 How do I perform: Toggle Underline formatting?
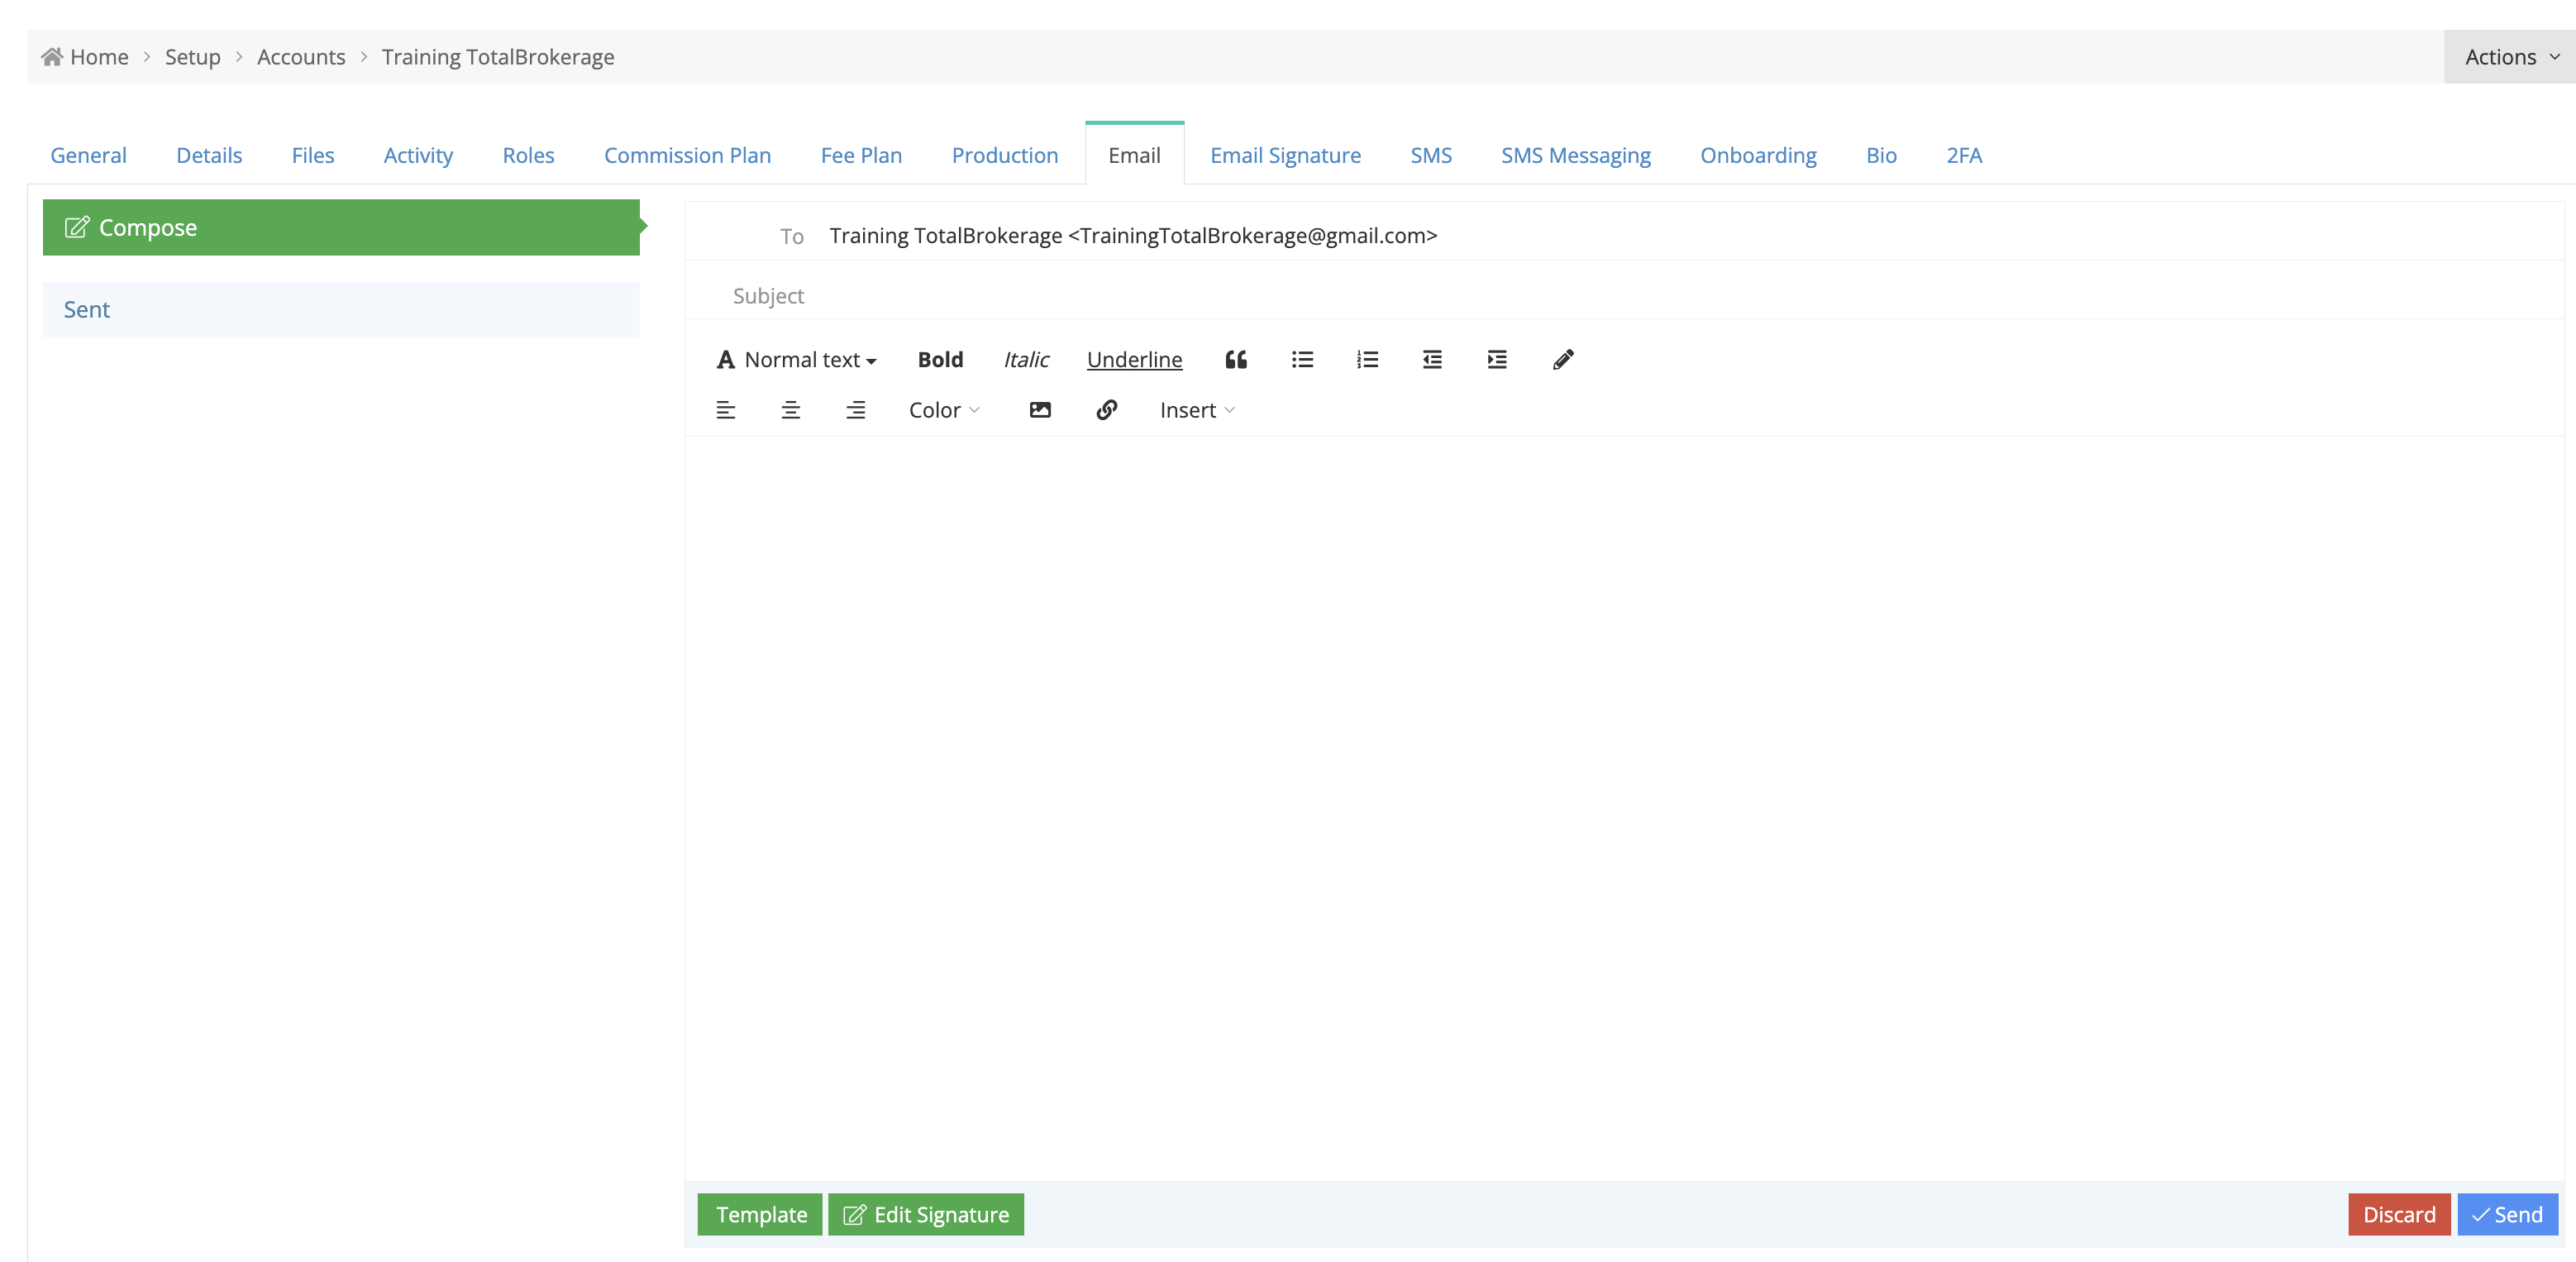(1134, 359)
